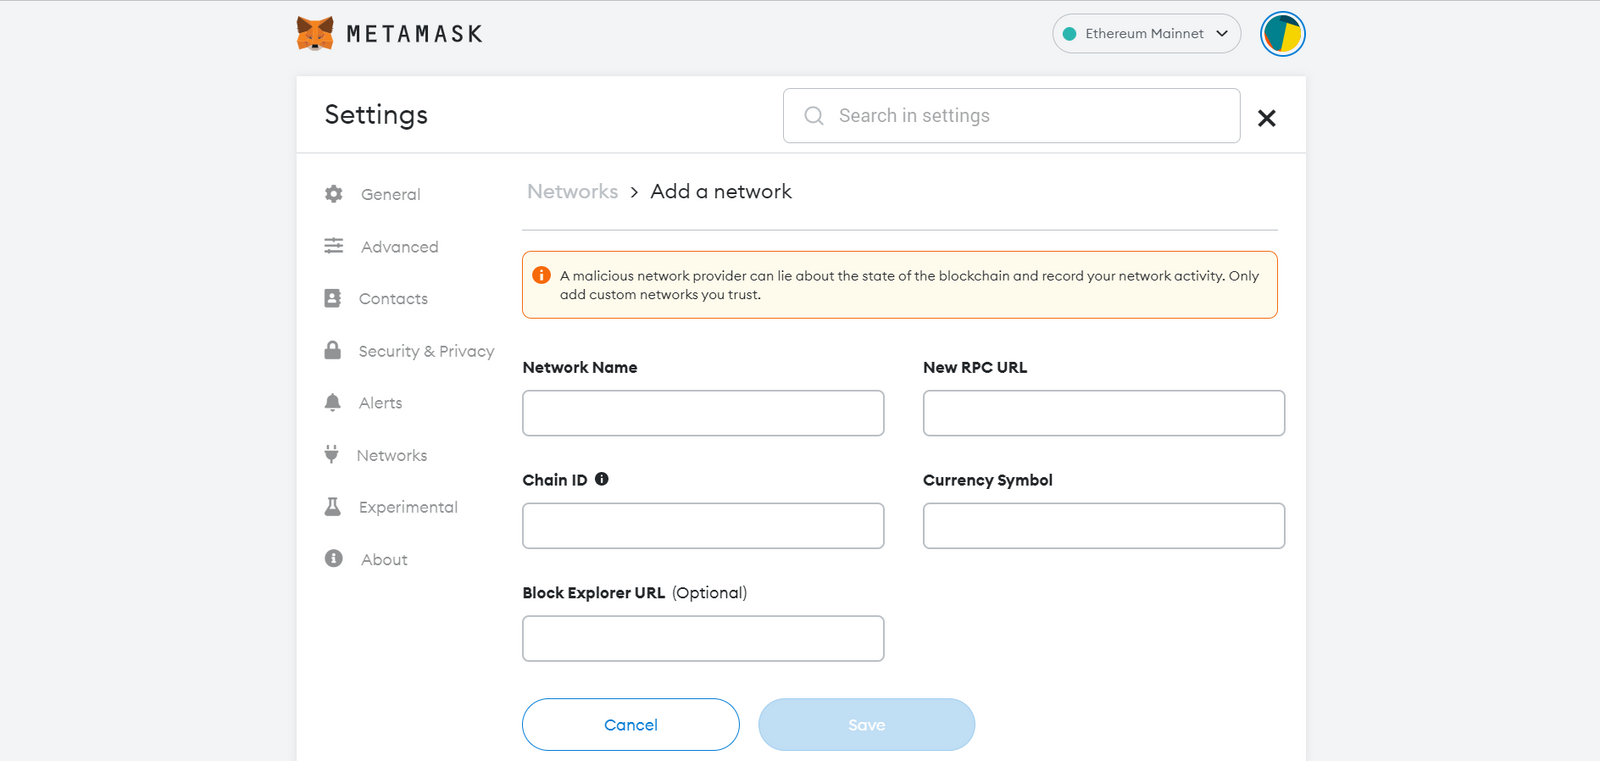
Task: Open the Networks settings tab
Action: (392, 455)
